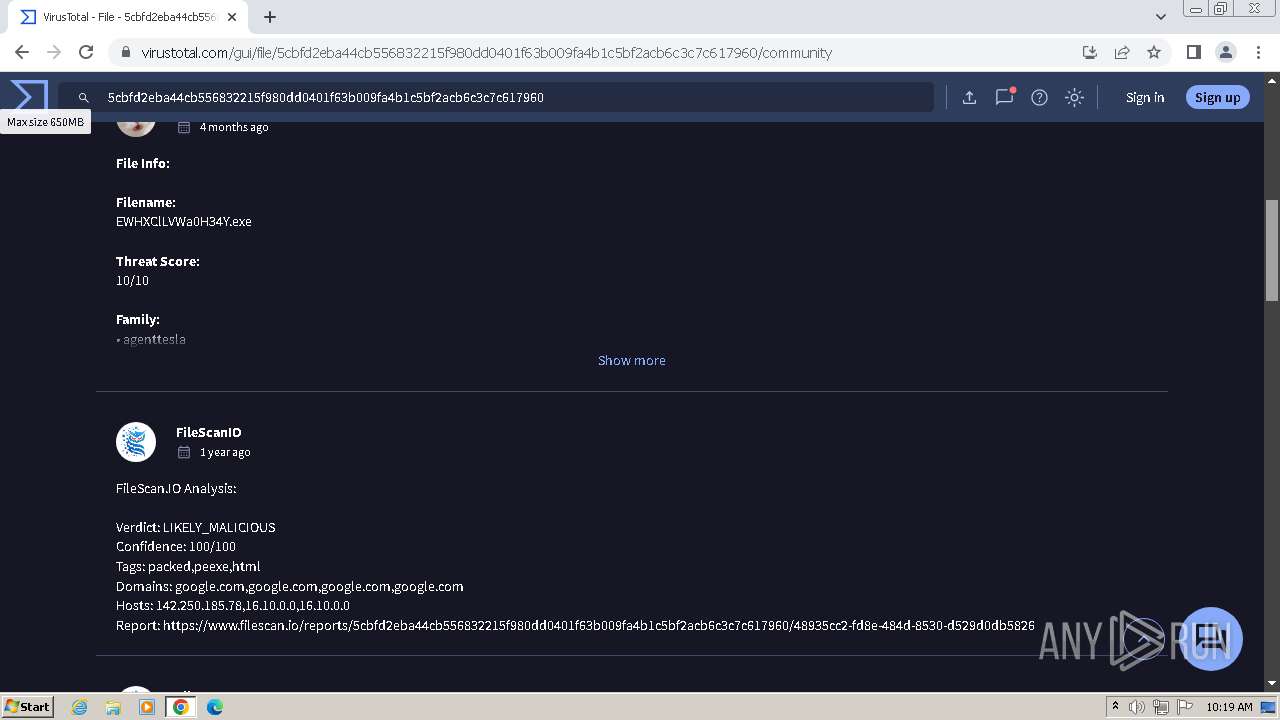Select the filename EWHXClLVWa0H34Y.exe text
The height and width of the screenshot is (720, 1280).
(x=184, y=221)
